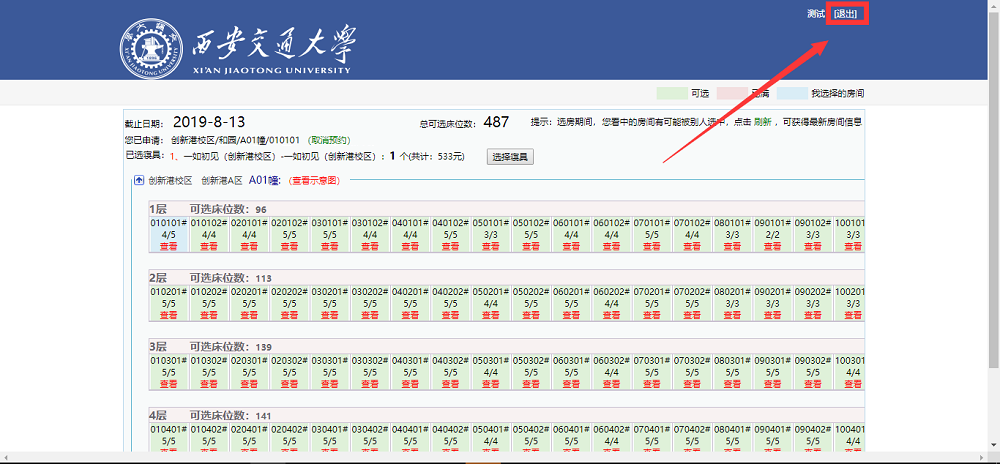Select room label 030402#
1000x464 pixels.
point(370,431)
